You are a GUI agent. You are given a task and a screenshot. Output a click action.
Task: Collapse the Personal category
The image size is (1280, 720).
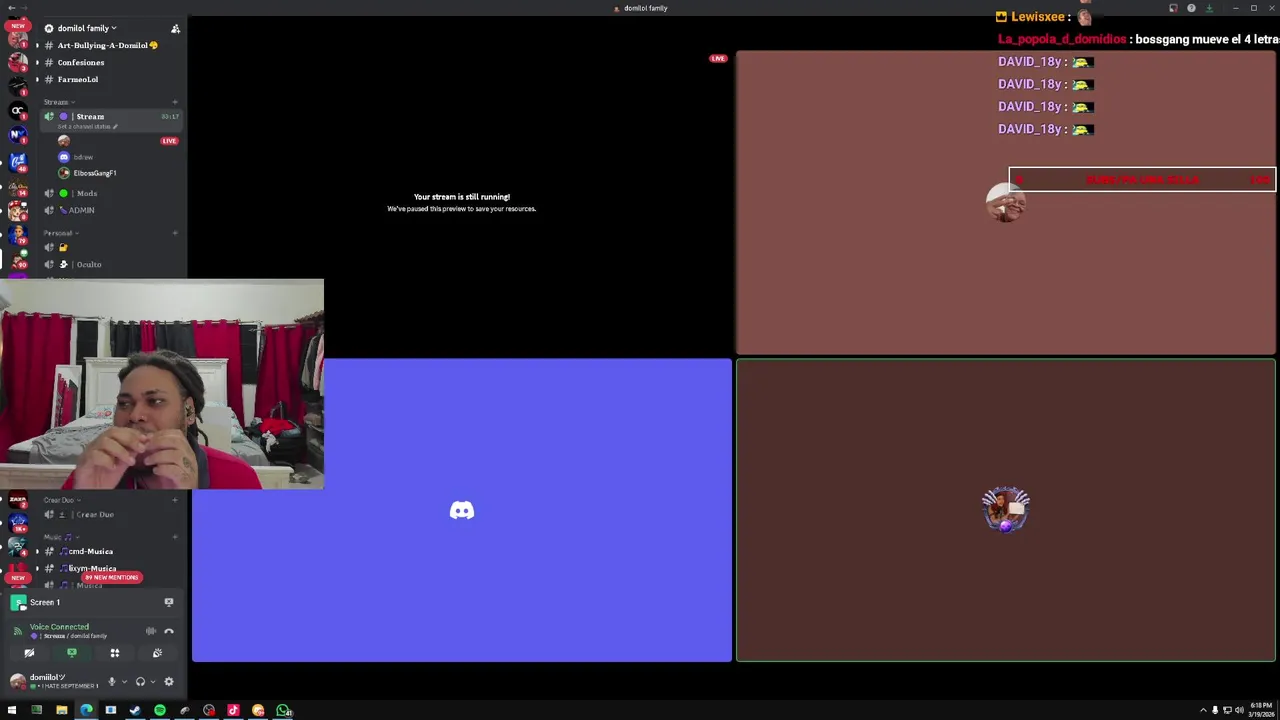(x=61, y=233)
